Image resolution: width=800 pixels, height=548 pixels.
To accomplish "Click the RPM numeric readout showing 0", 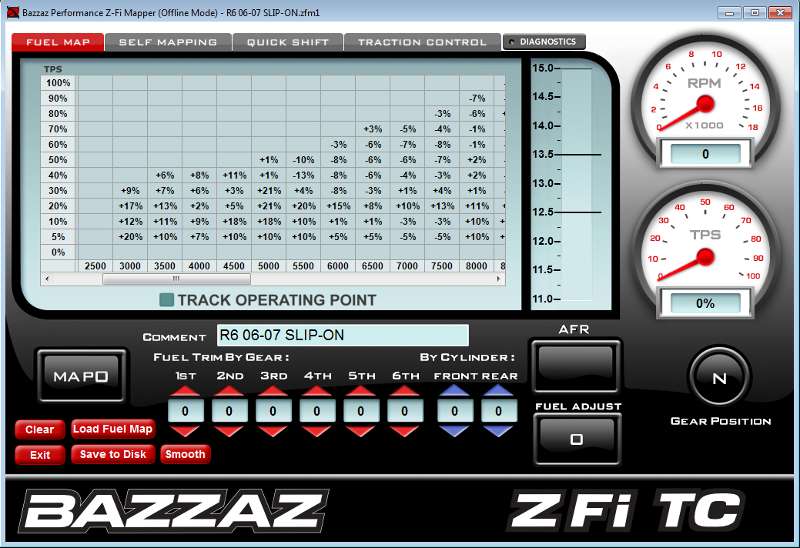I will click(705, 154).
